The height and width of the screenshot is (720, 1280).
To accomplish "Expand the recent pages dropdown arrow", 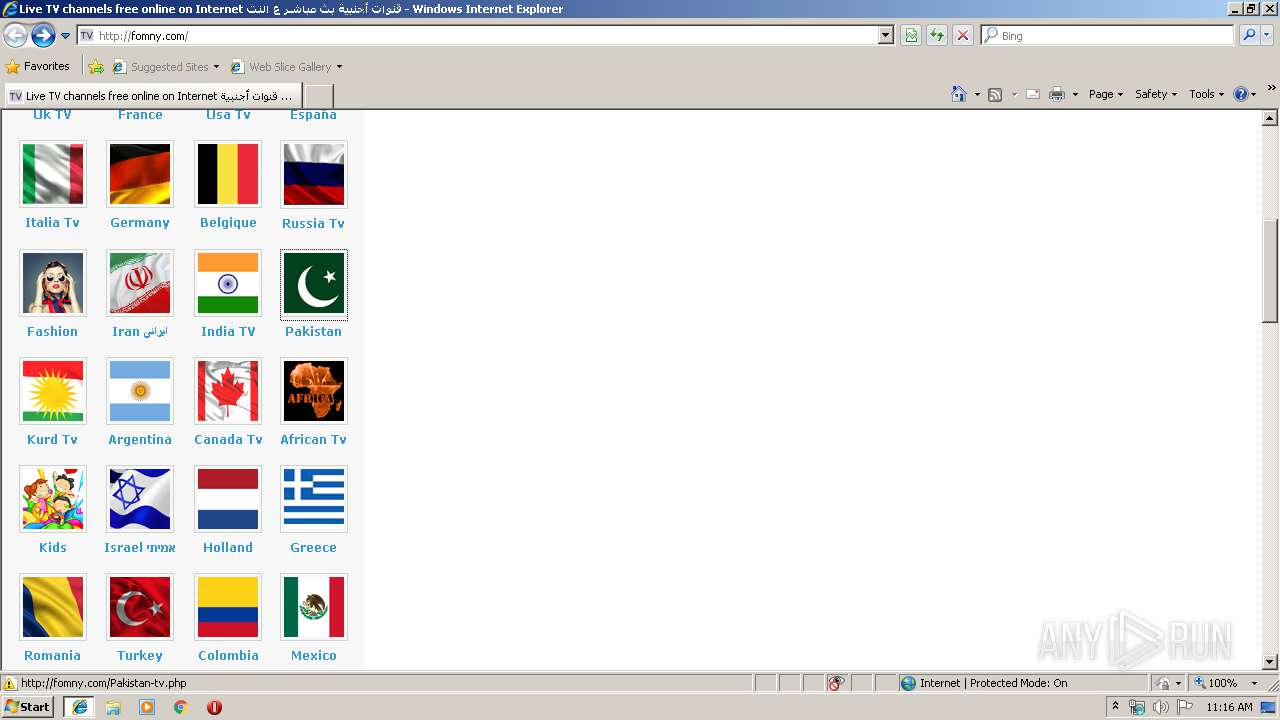I will point(66,36).
